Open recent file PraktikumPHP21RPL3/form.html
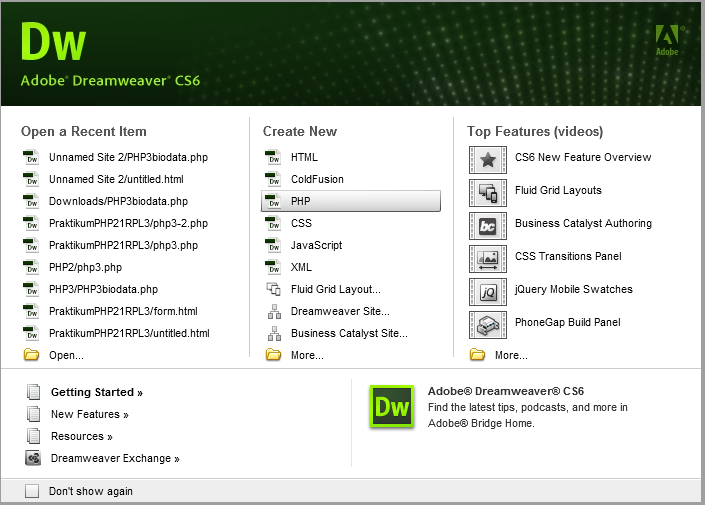Image resolution: width=705 pixels, height=505 pixels. pyautogui.click(x=123, y=311)
